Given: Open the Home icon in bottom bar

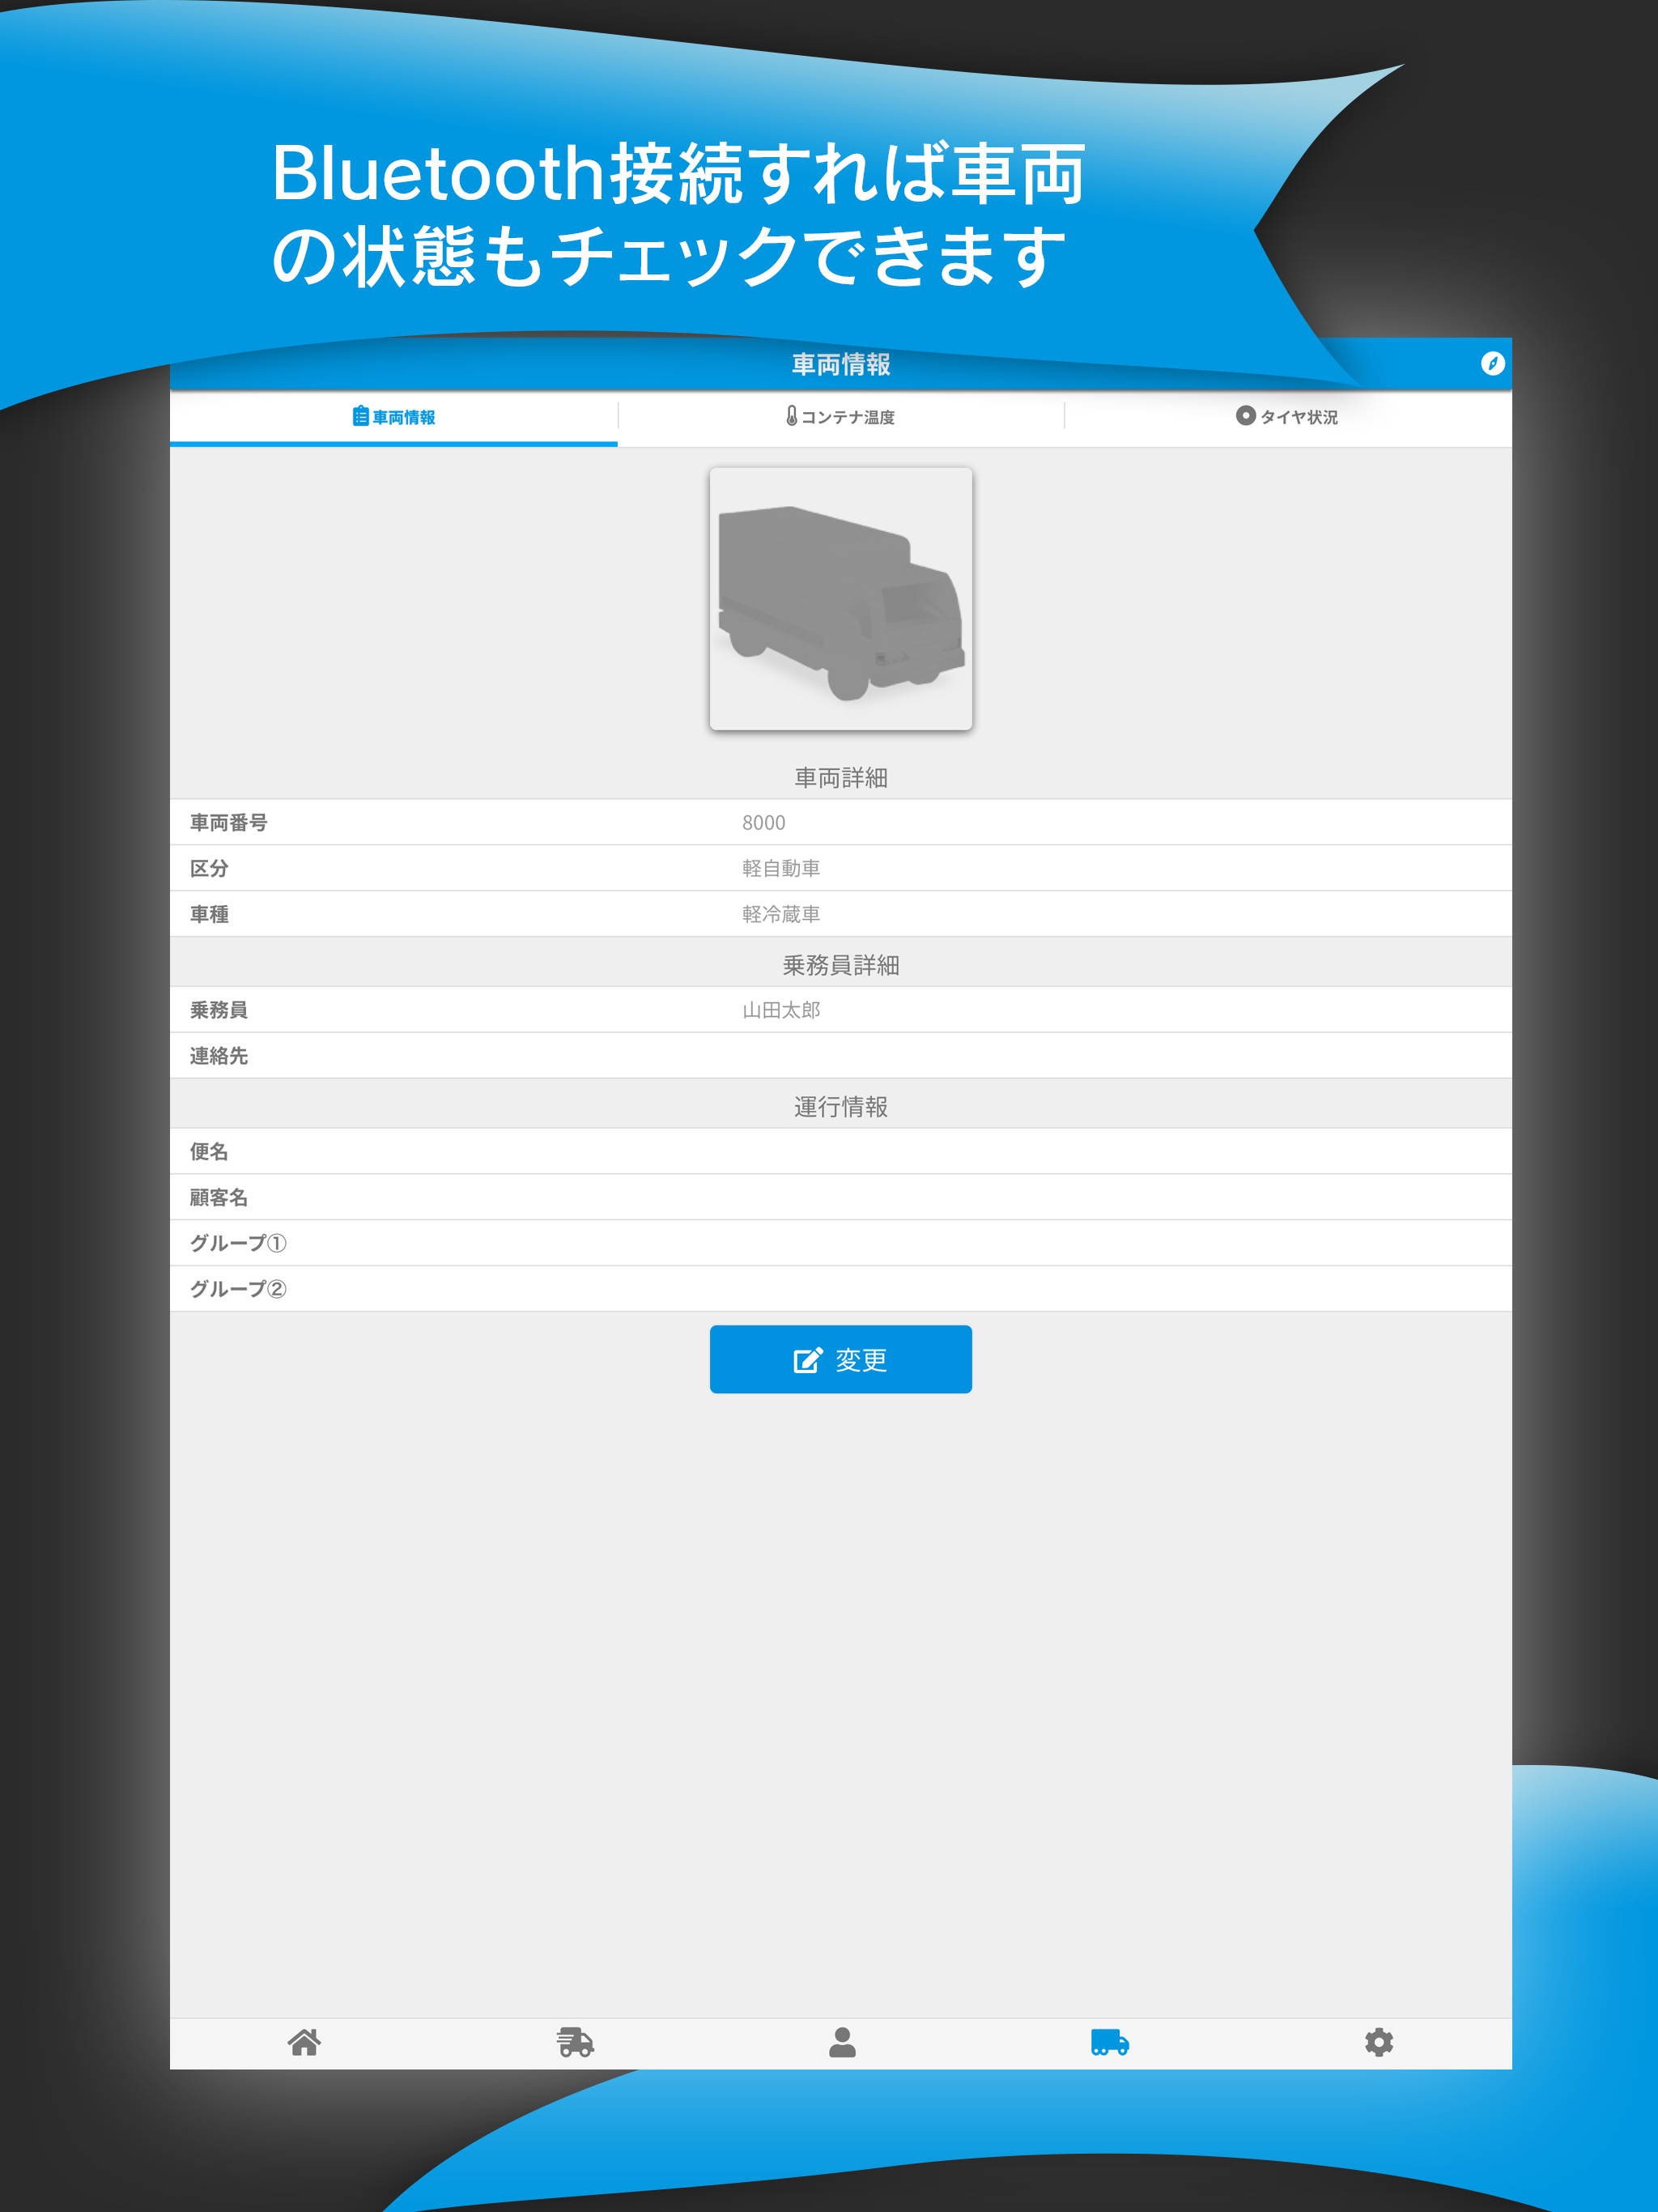Looking at the screenshot, I should [x=304, y=2042].
